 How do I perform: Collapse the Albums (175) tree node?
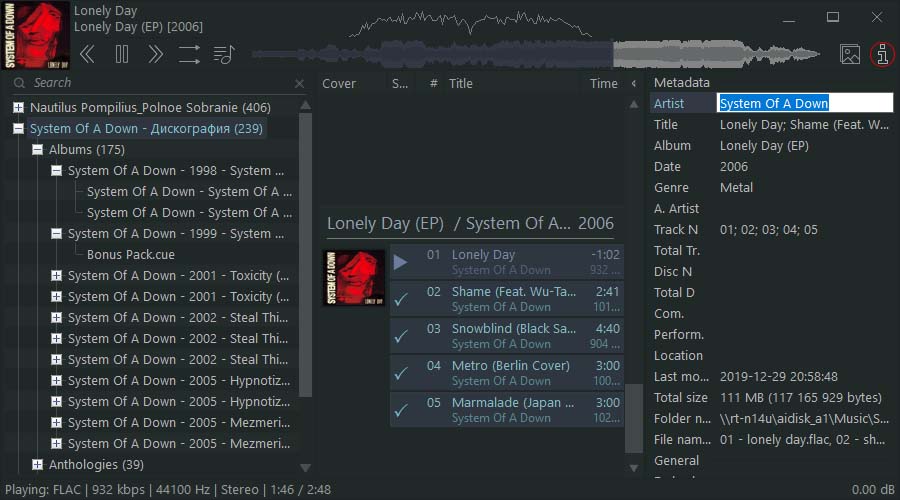(37, 149)
